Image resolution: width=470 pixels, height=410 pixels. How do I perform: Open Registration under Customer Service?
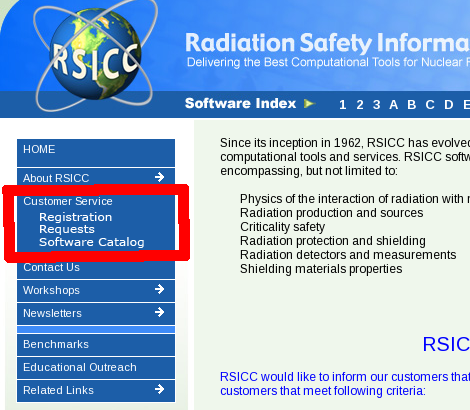[75, 217]
